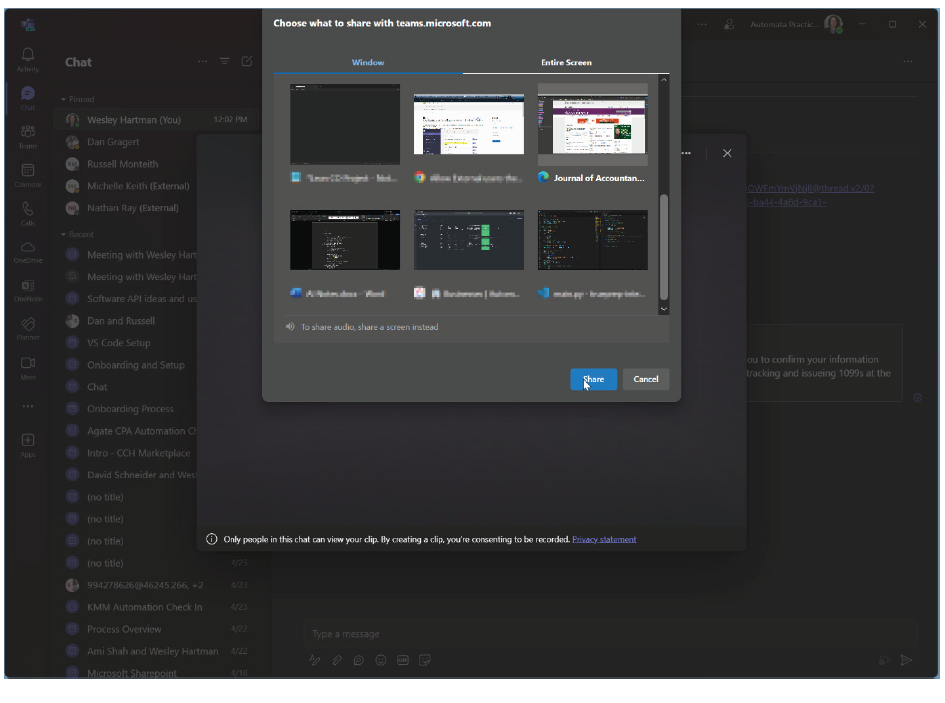Switch to the Entire Screen tab
The width and height of the screenshot is (945, 703).
566,63
